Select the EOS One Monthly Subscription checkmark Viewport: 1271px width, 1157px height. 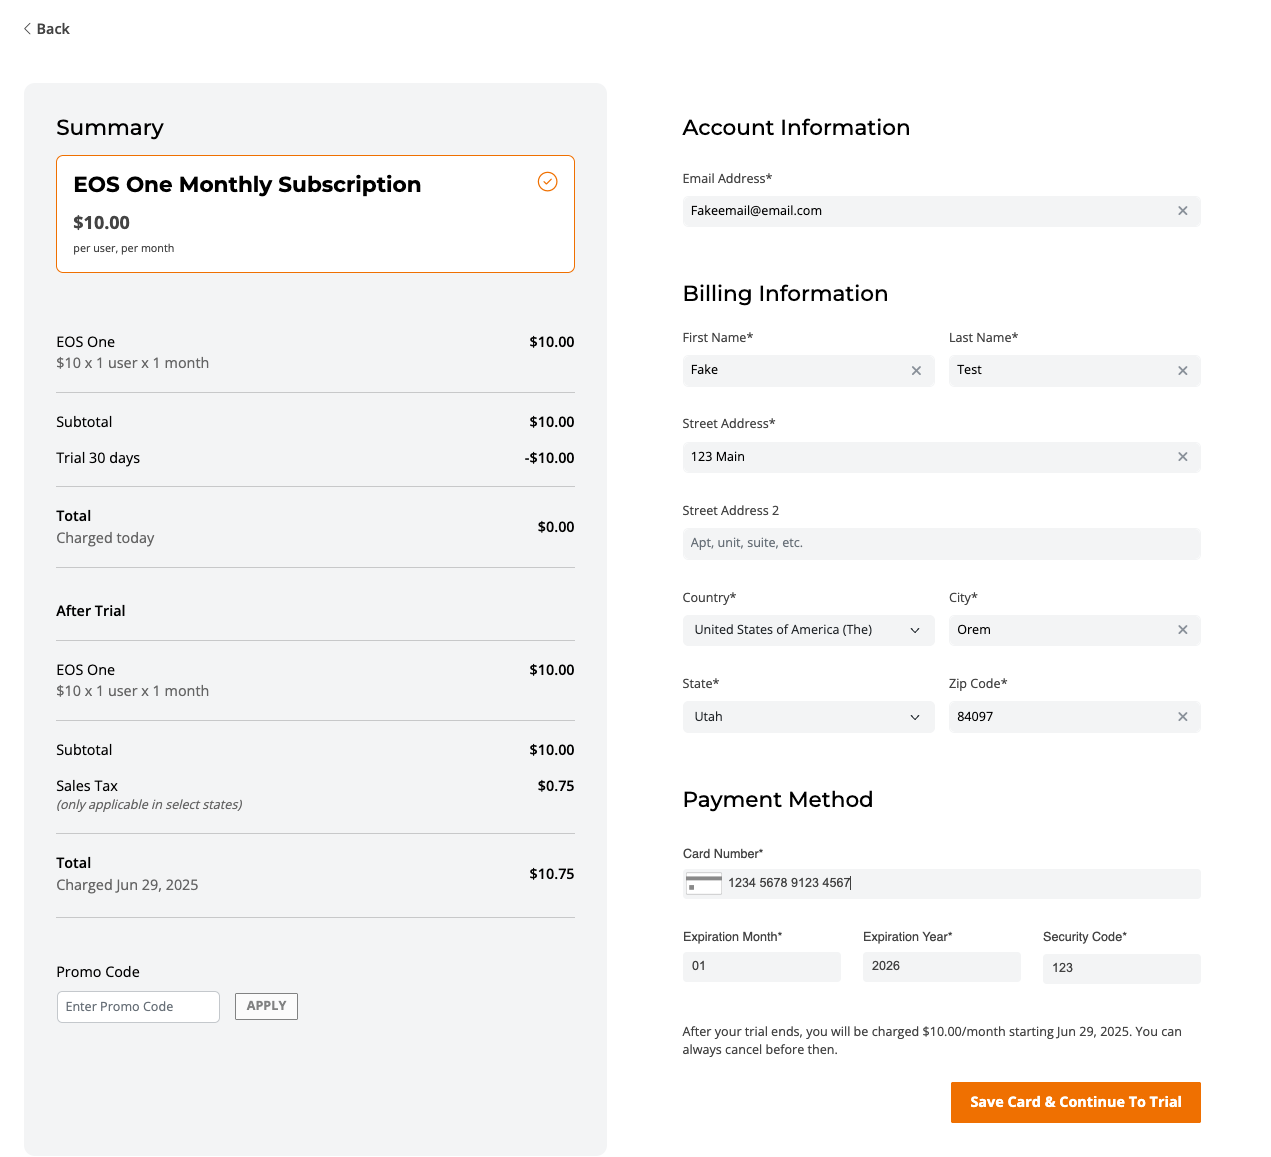tap(547, 181)
